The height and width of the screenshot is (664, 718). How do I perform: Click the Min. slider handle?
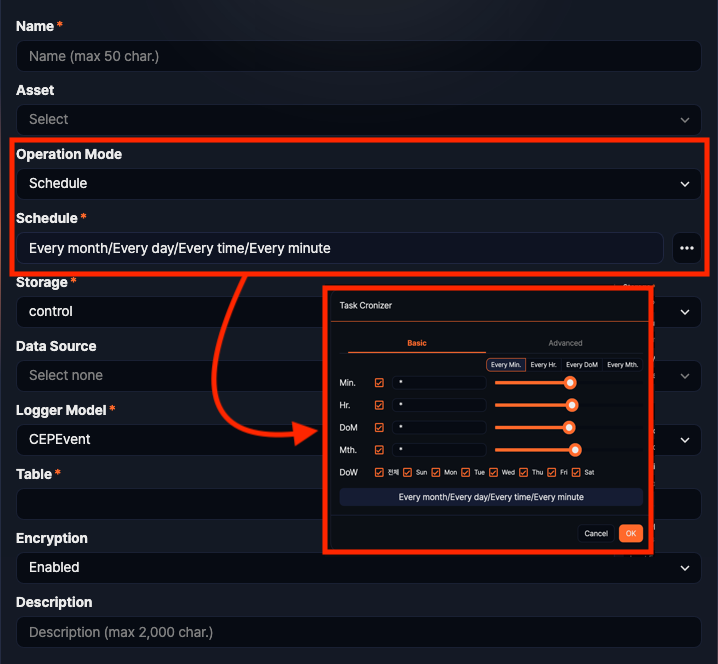(570, 382)
